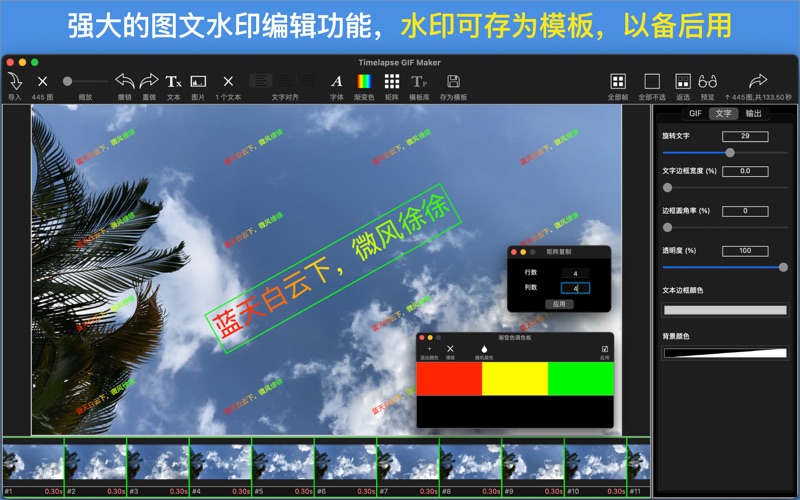Click 随机颜色 droplet icon
Screen dimensions: 800x500
484,349
